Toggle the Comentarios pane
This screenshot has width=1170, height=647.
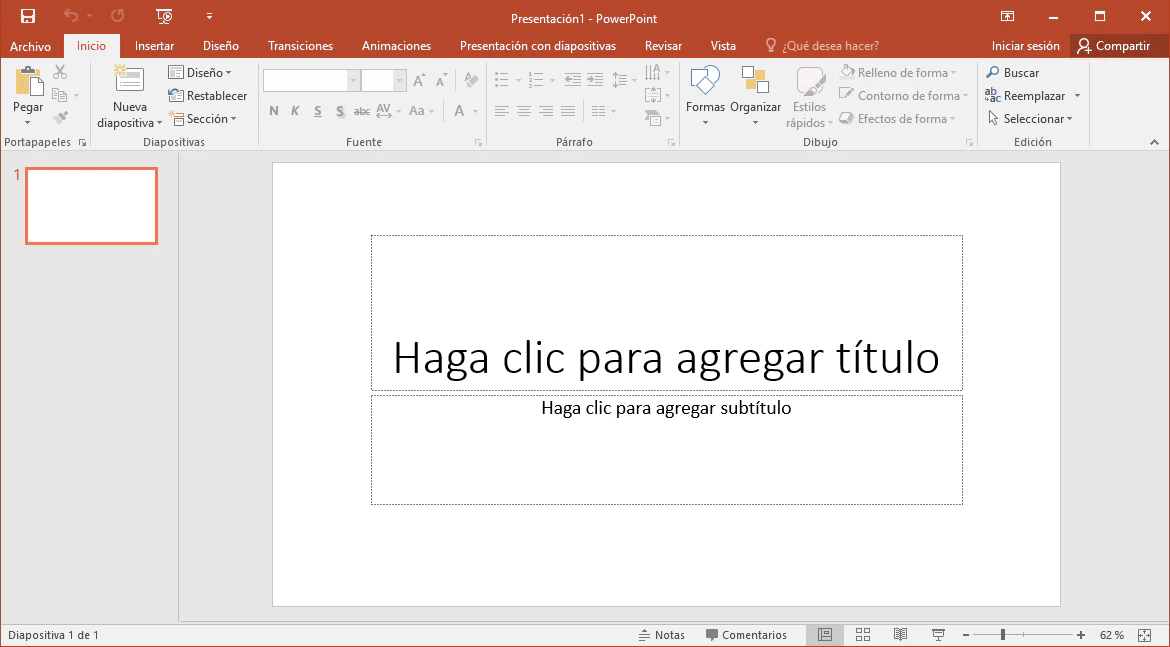pyautogui.click(x=746, y=635)
